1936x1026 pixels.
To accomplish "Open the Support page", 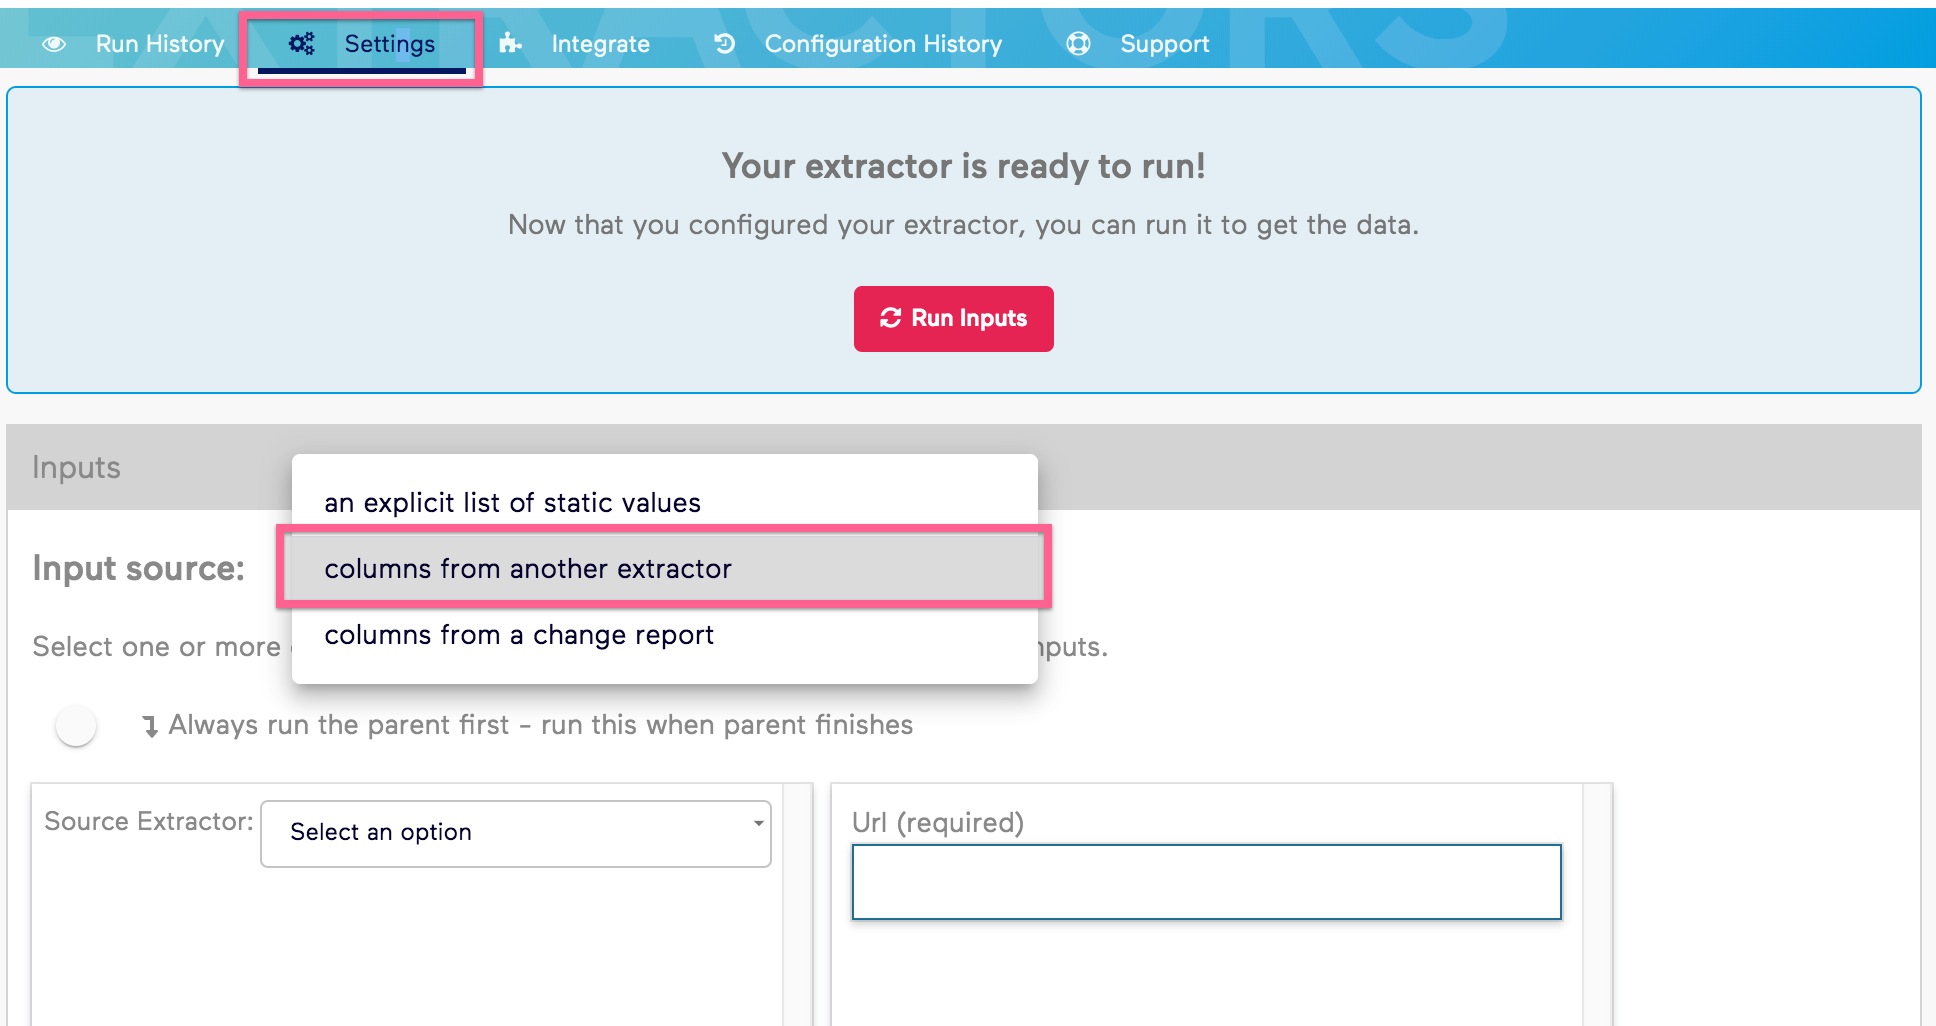I will [1165, 44].
